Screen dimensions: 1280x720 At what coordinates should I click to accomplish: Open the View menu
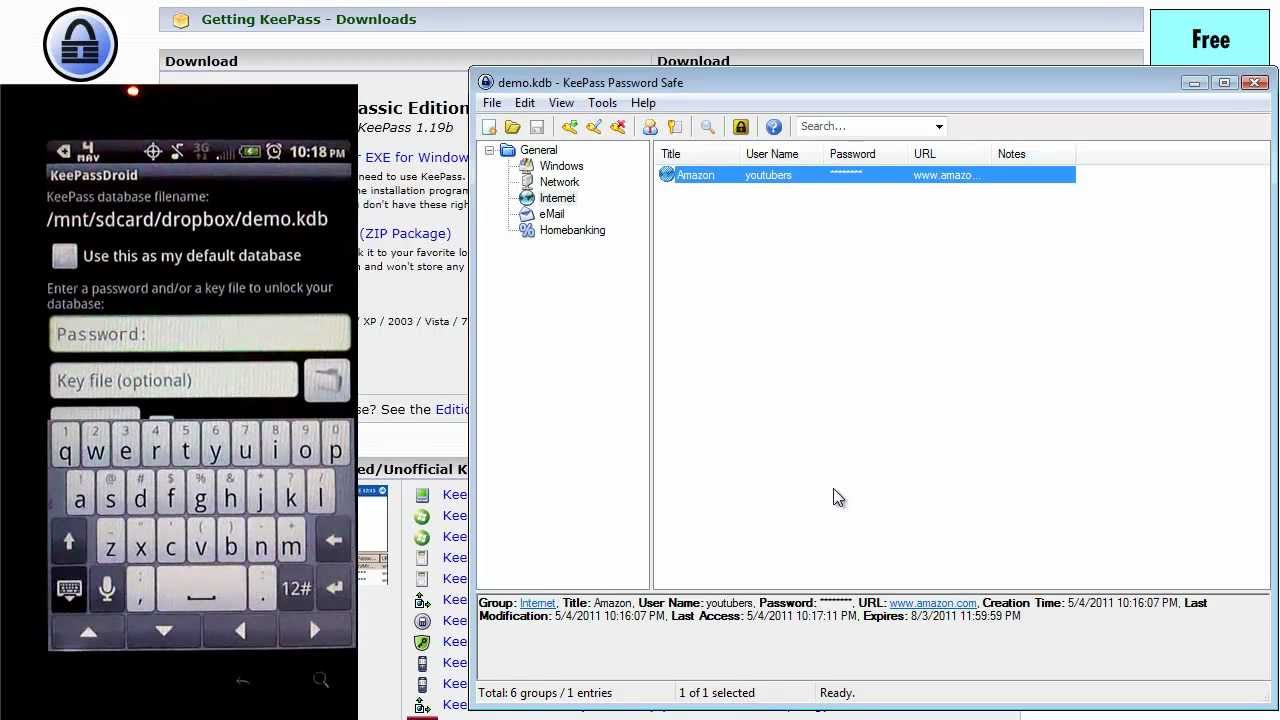pos(561,103)
